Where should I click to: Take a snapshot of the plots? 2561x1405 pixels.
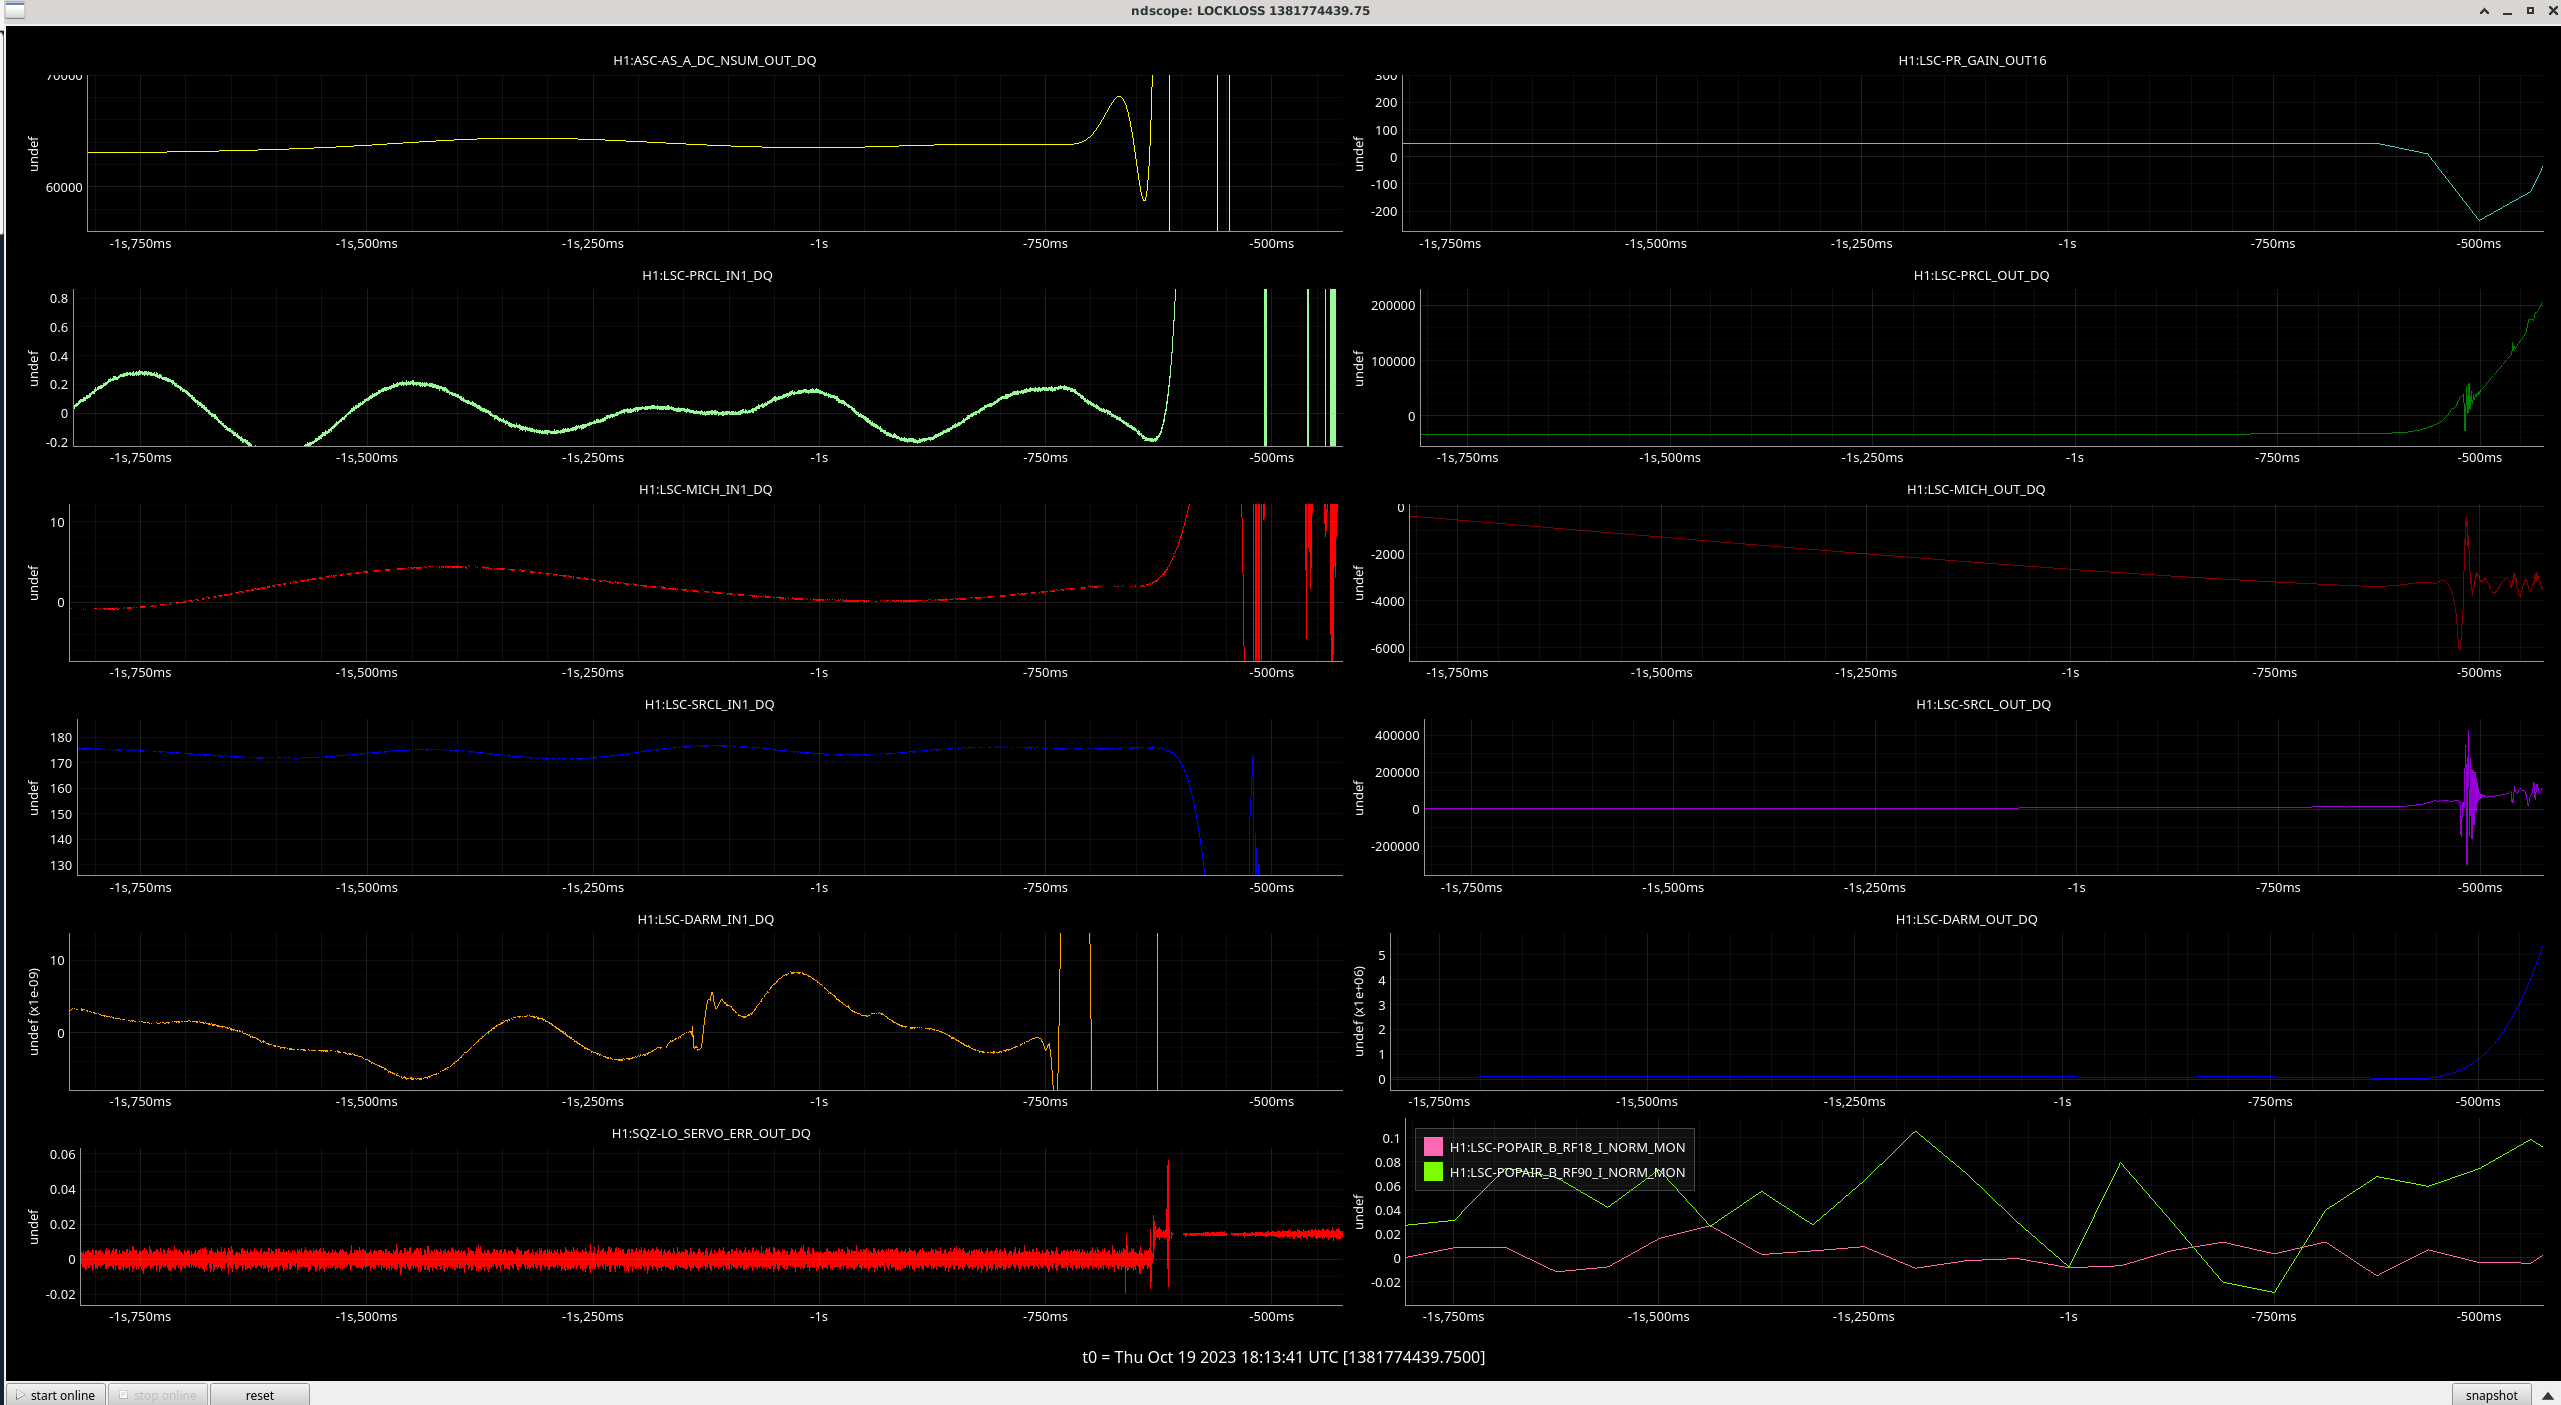pos(2490,1395)
